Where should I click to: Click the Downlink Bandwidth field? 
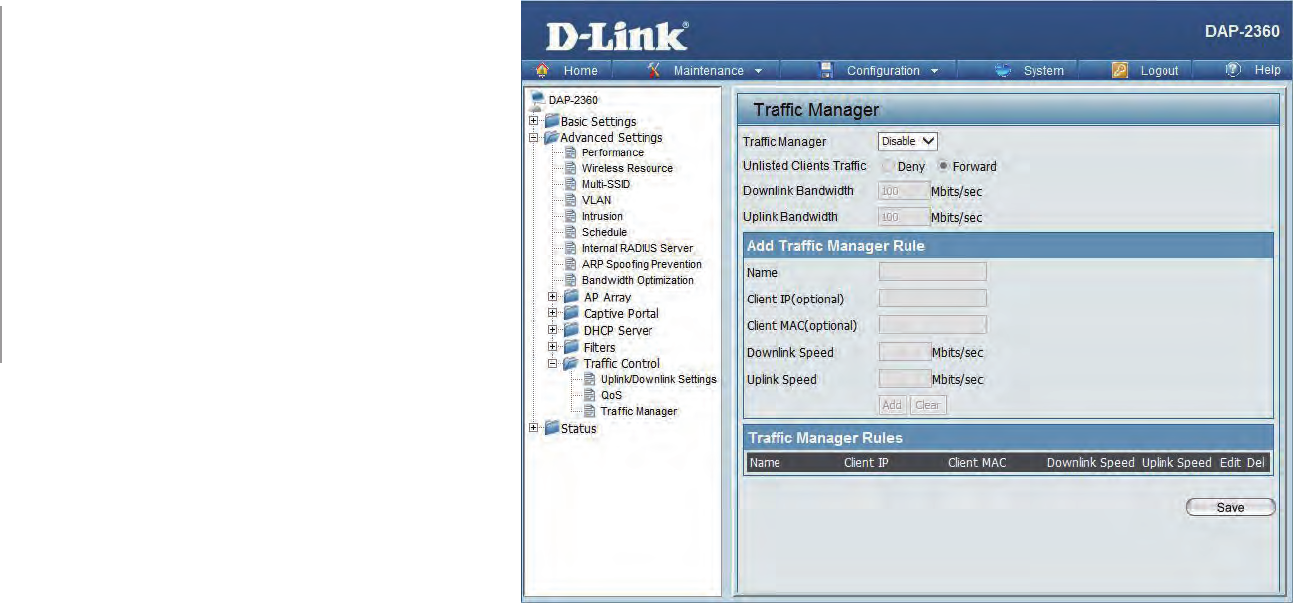[x=904, y=190]
